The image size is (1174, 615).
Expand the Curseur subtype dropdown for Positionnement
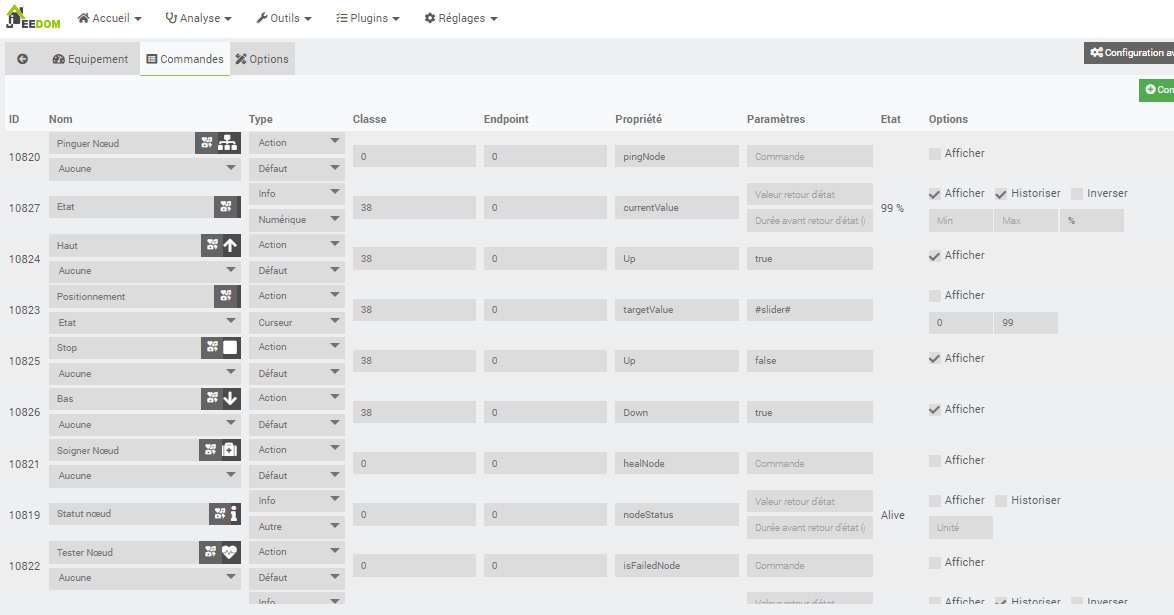[x=296, y=323]
